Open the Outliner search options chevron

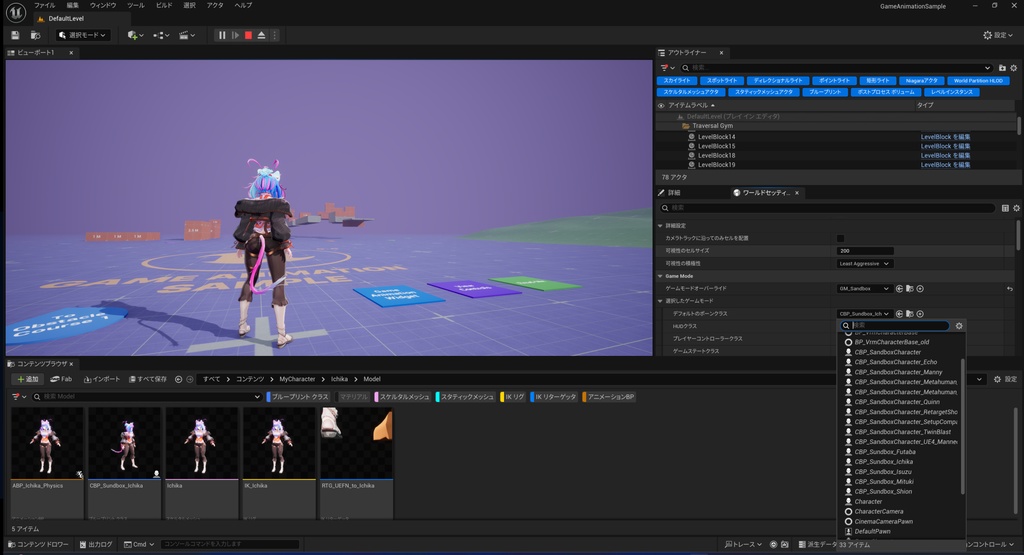987,68
